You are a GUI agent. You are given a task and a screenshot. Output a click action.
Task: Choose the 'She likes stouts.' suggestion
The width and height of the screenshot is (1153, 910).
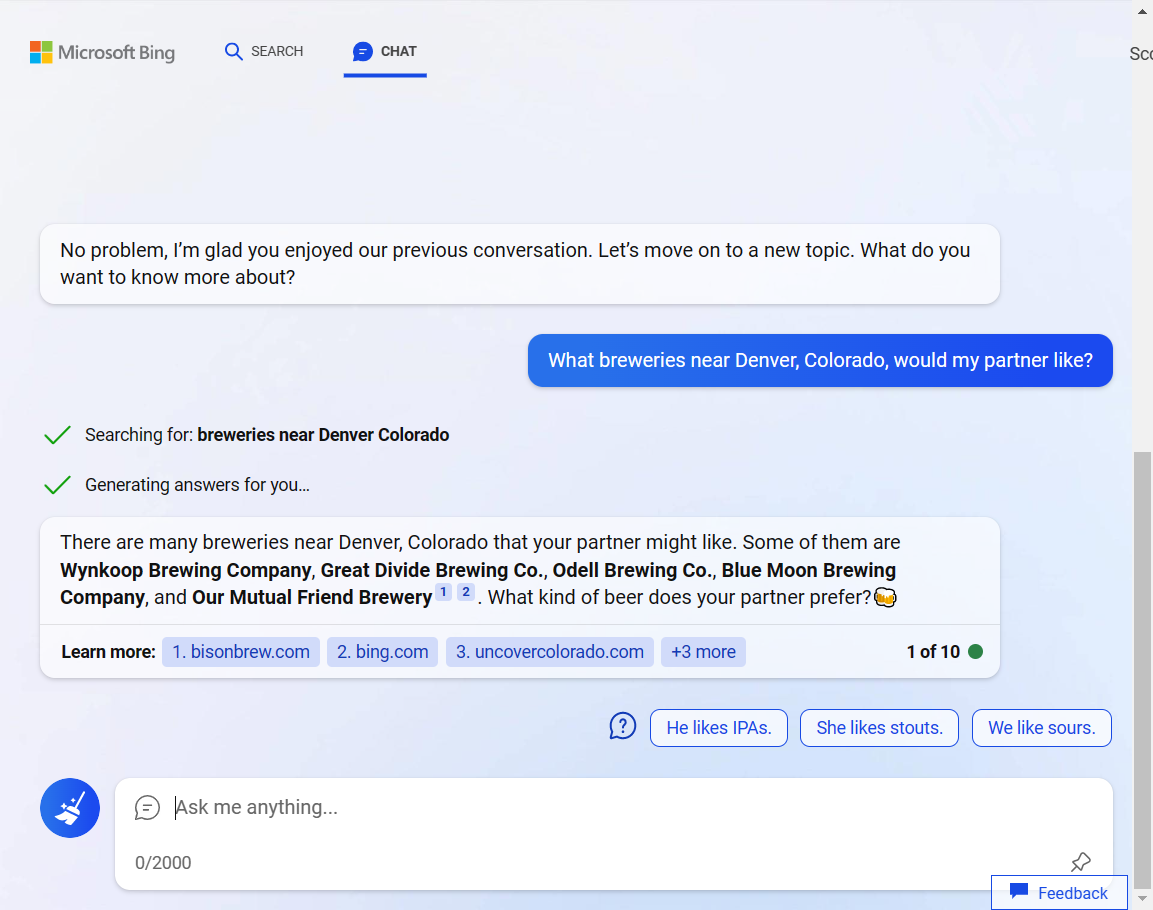(879, 727)
